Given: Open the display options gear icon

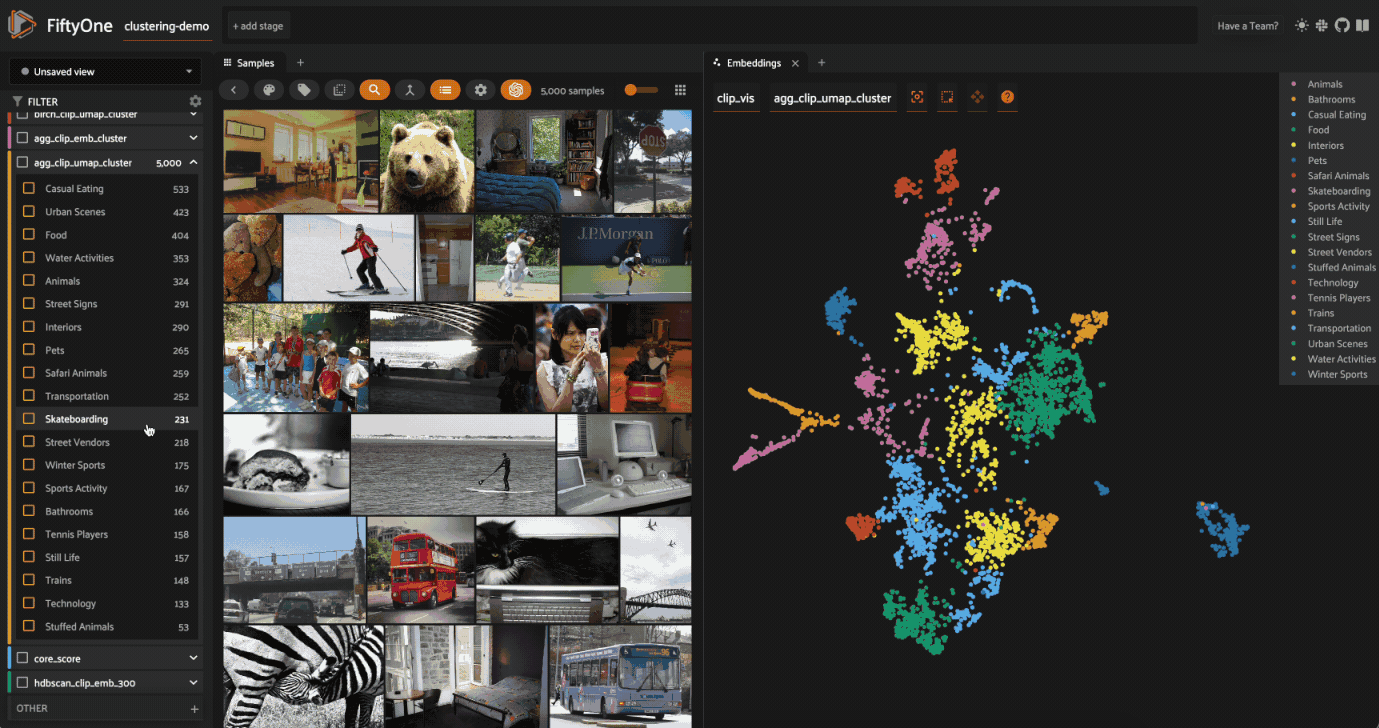Looking at the screenshot, I should (481, 90).
